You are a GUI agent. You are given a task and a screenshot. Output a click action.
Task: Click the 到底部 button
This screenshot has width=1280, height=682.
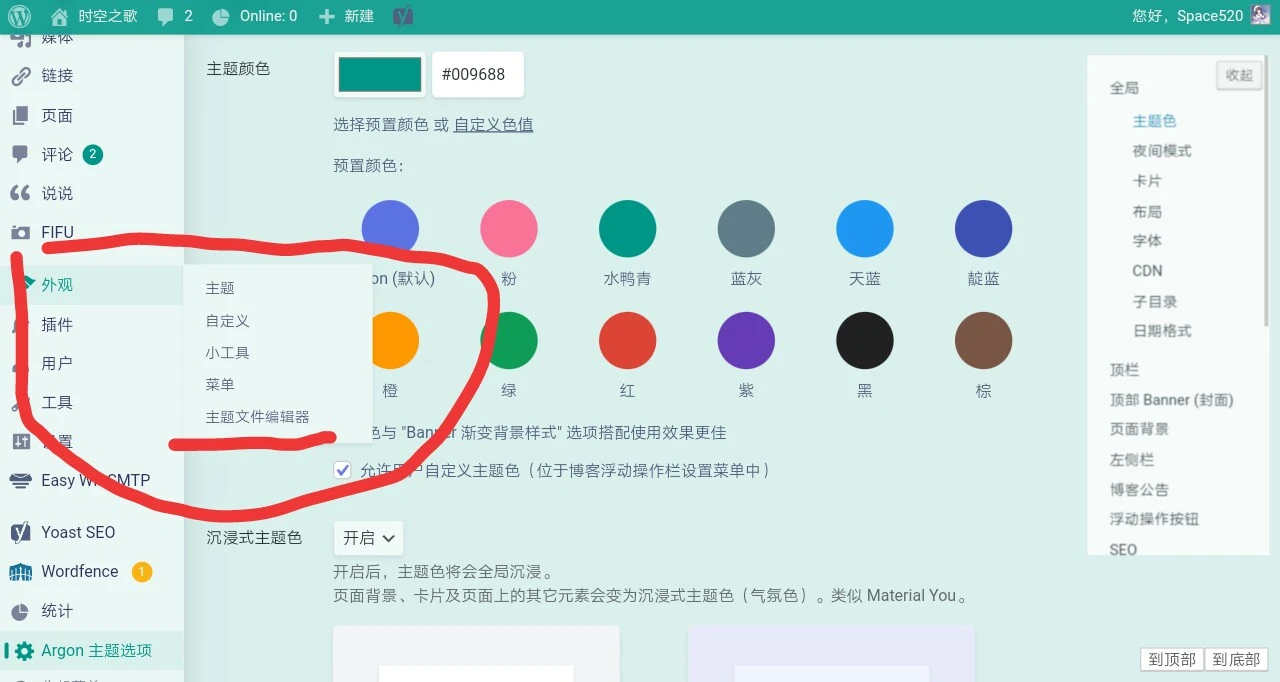(x=1236, y=660)
